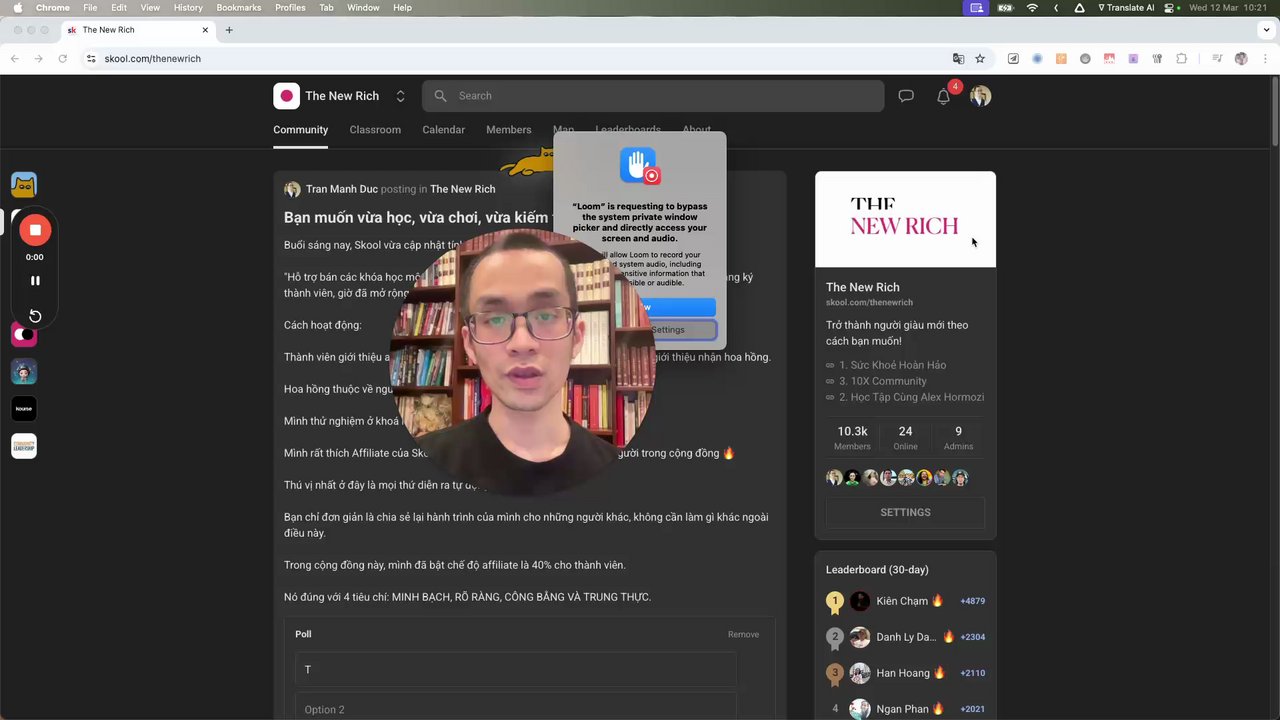1280x720 pixels.
Task: Open the kourse community icon
Action: (24, 408)
